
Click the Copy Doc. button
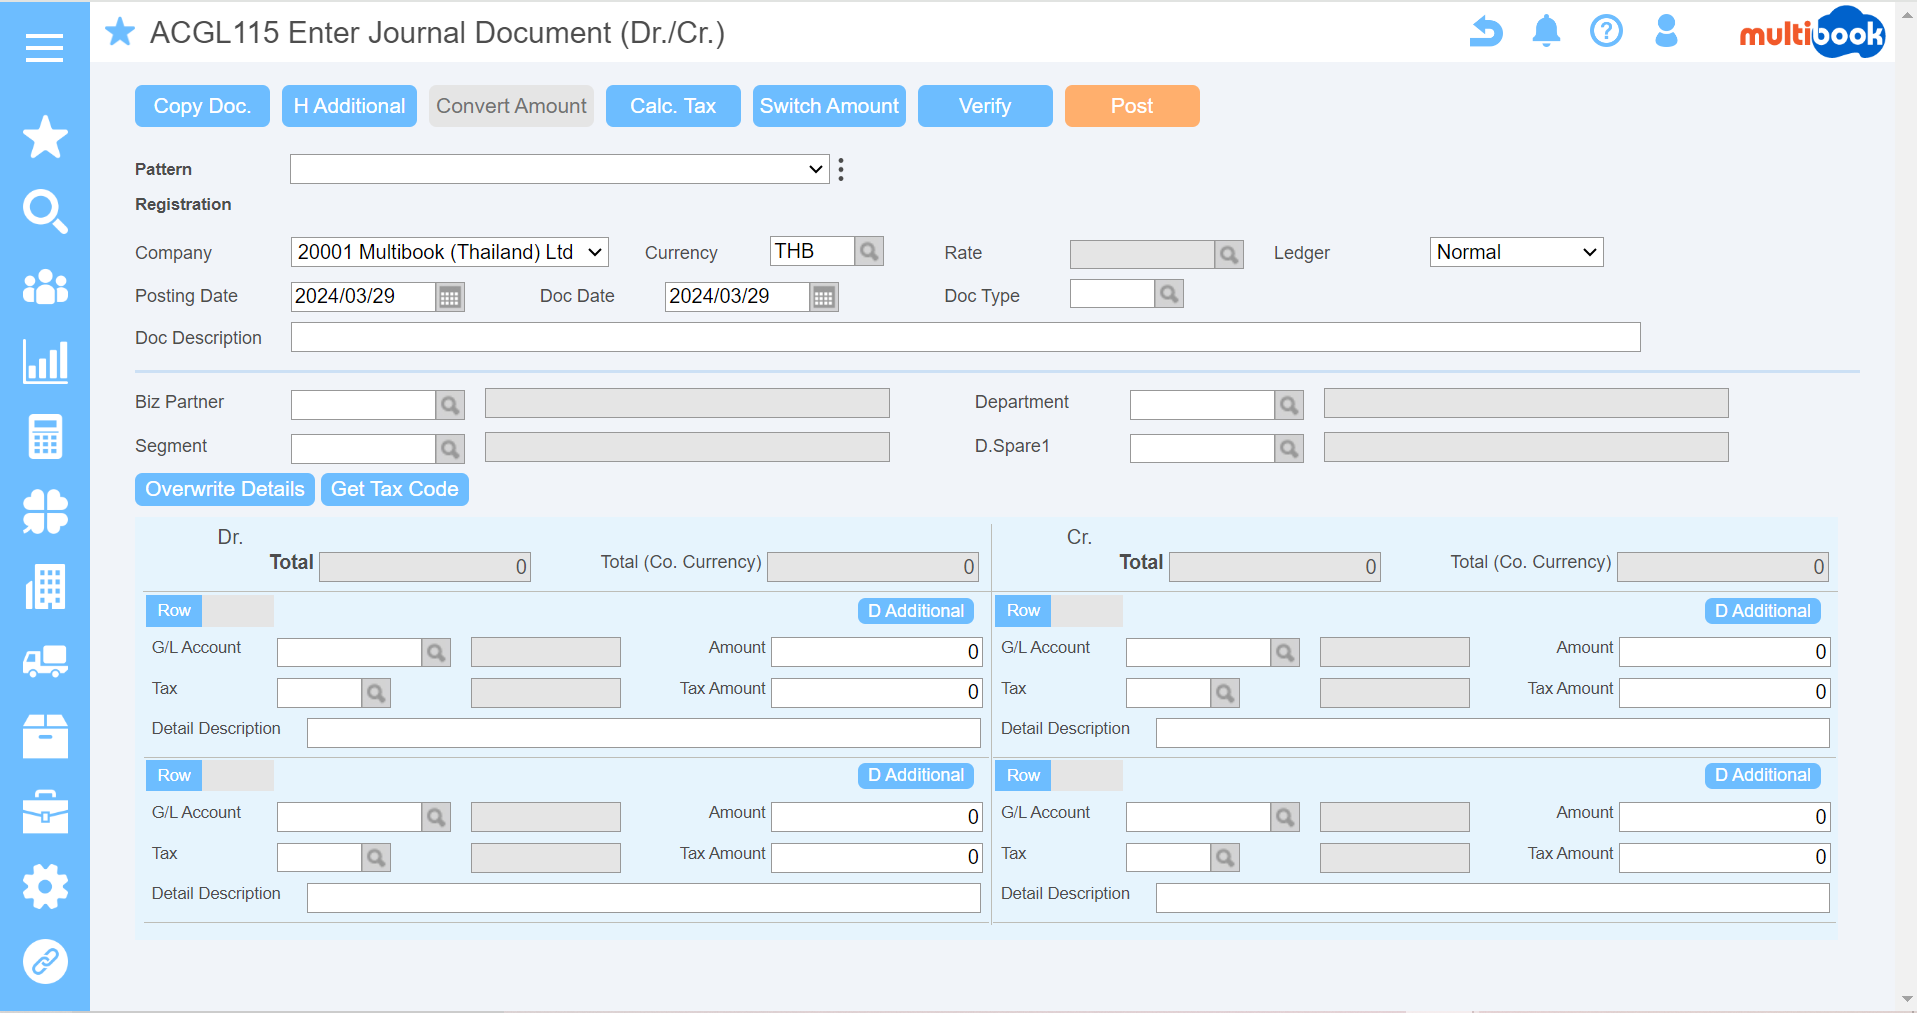[x=202, y=106]
